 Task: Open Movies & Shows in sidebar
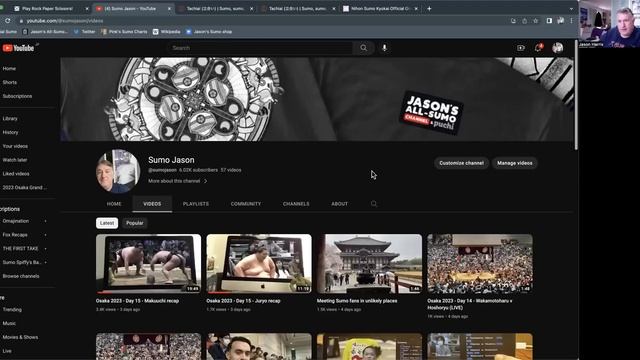(x=20, y=337)
